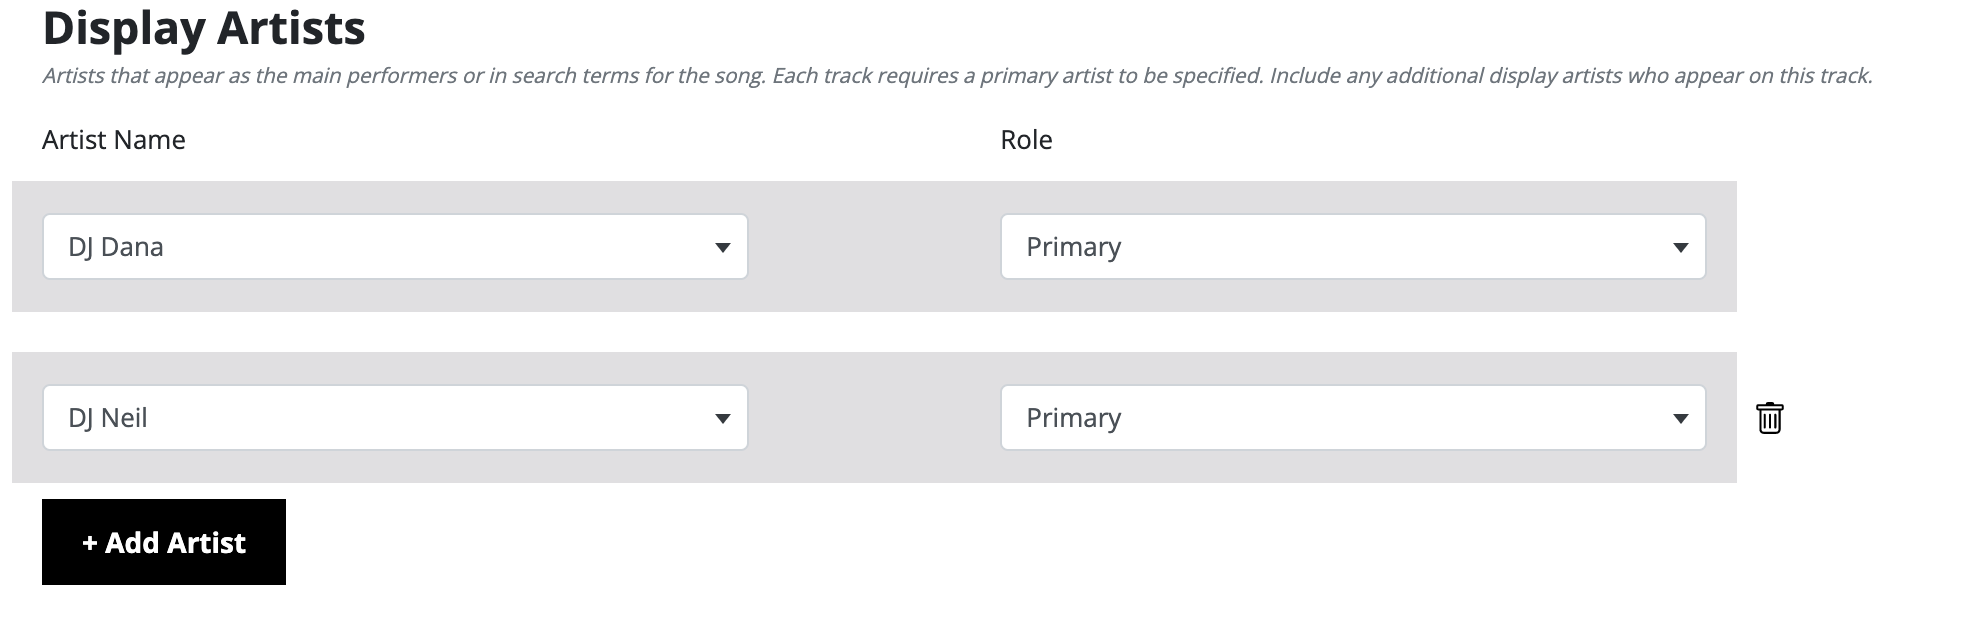The height and width of the screenshot is (626, 1988).
Task: Click the Role column label
Action: click(1026, 140)
